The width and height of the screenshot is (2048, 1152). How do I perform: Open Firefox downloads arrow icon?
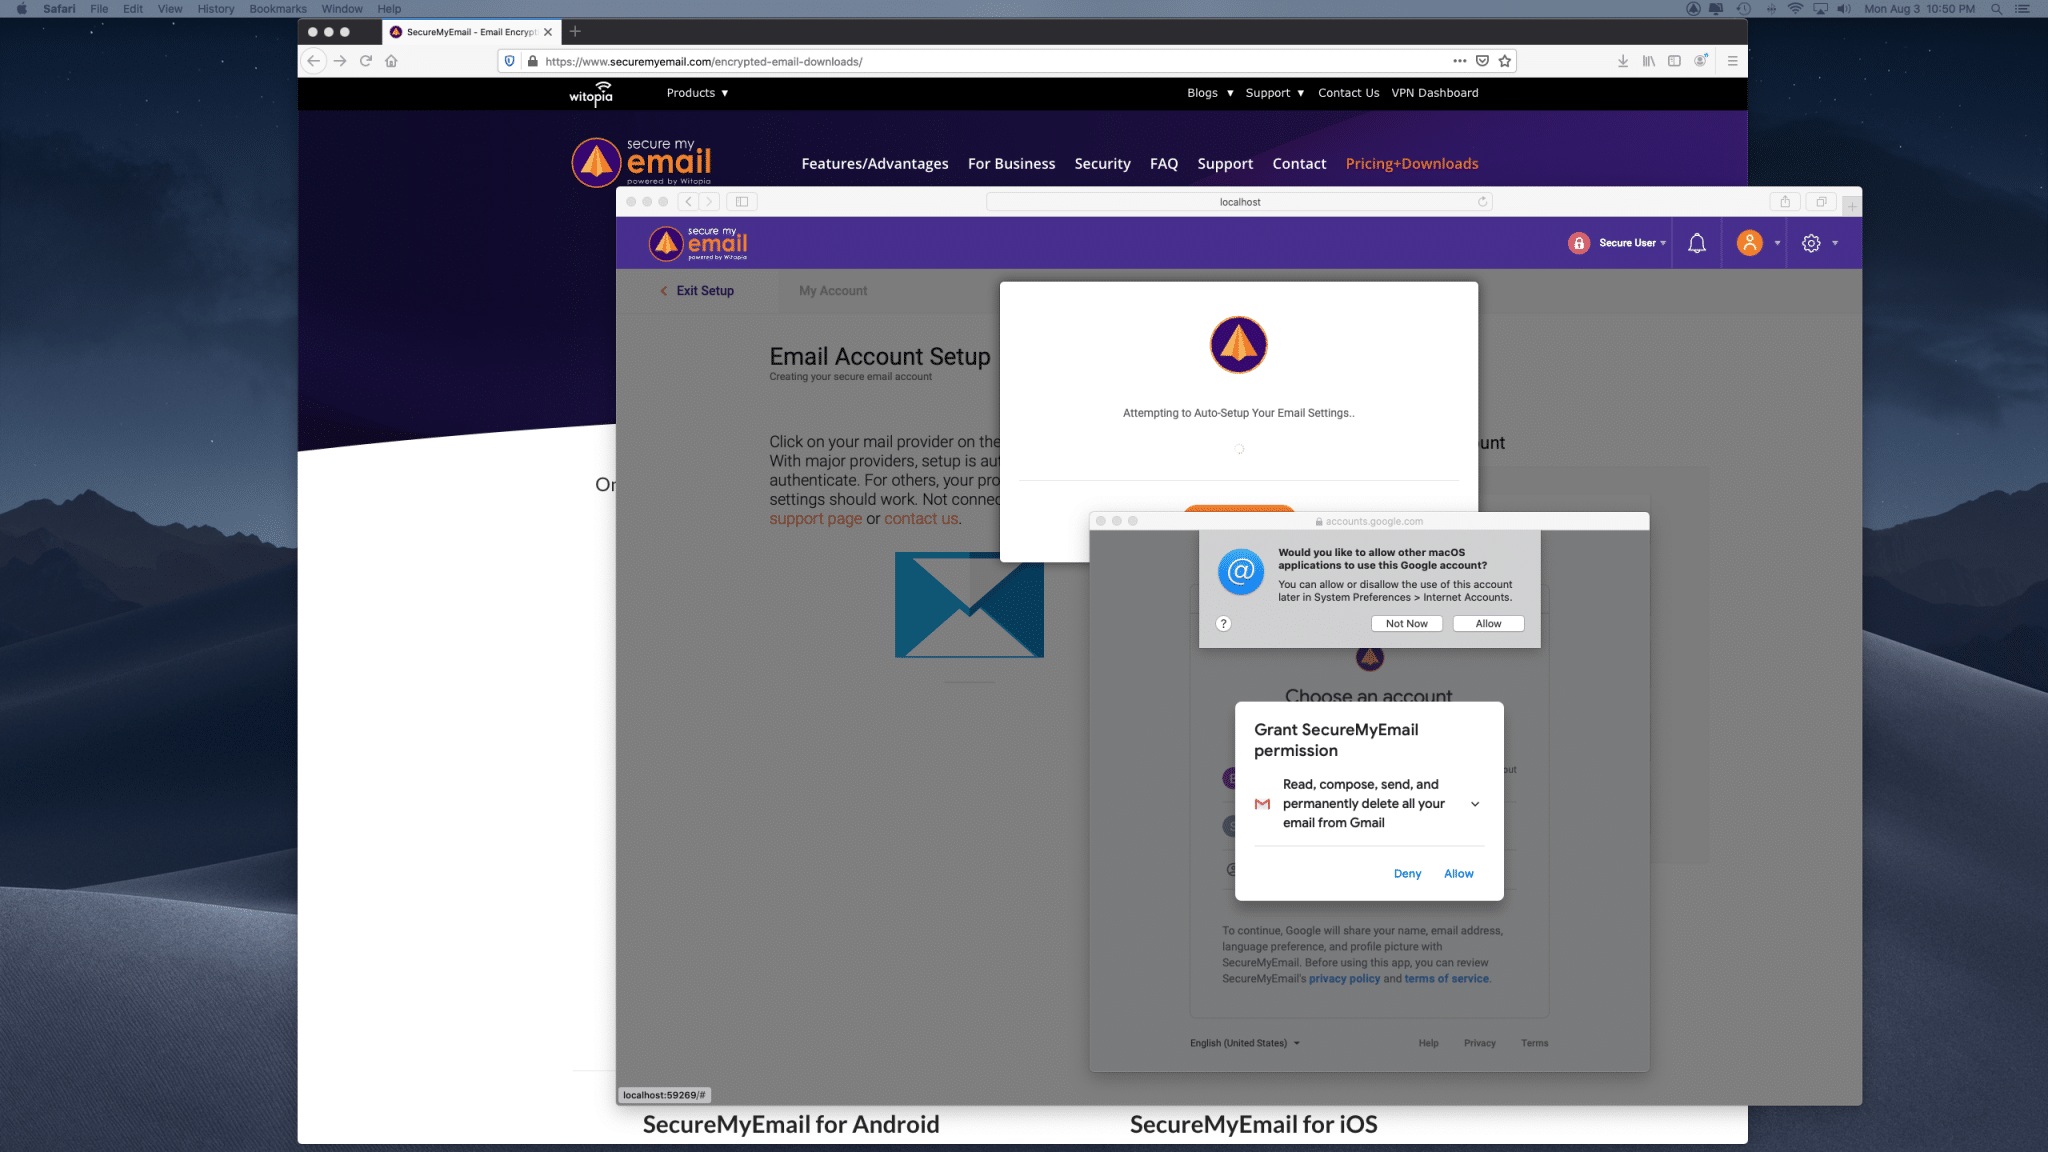(1622, 61)
